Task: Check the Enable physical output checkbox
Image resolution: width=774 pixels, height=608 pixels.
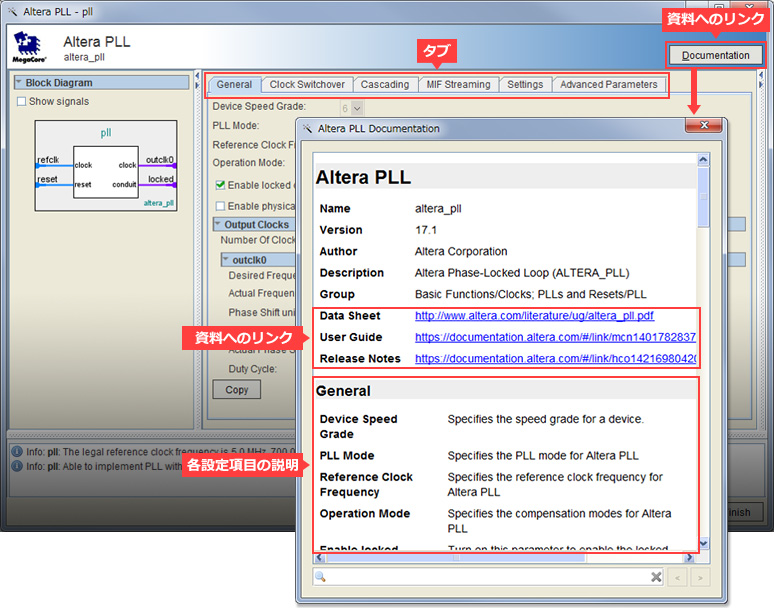Action: pos(220,206)
